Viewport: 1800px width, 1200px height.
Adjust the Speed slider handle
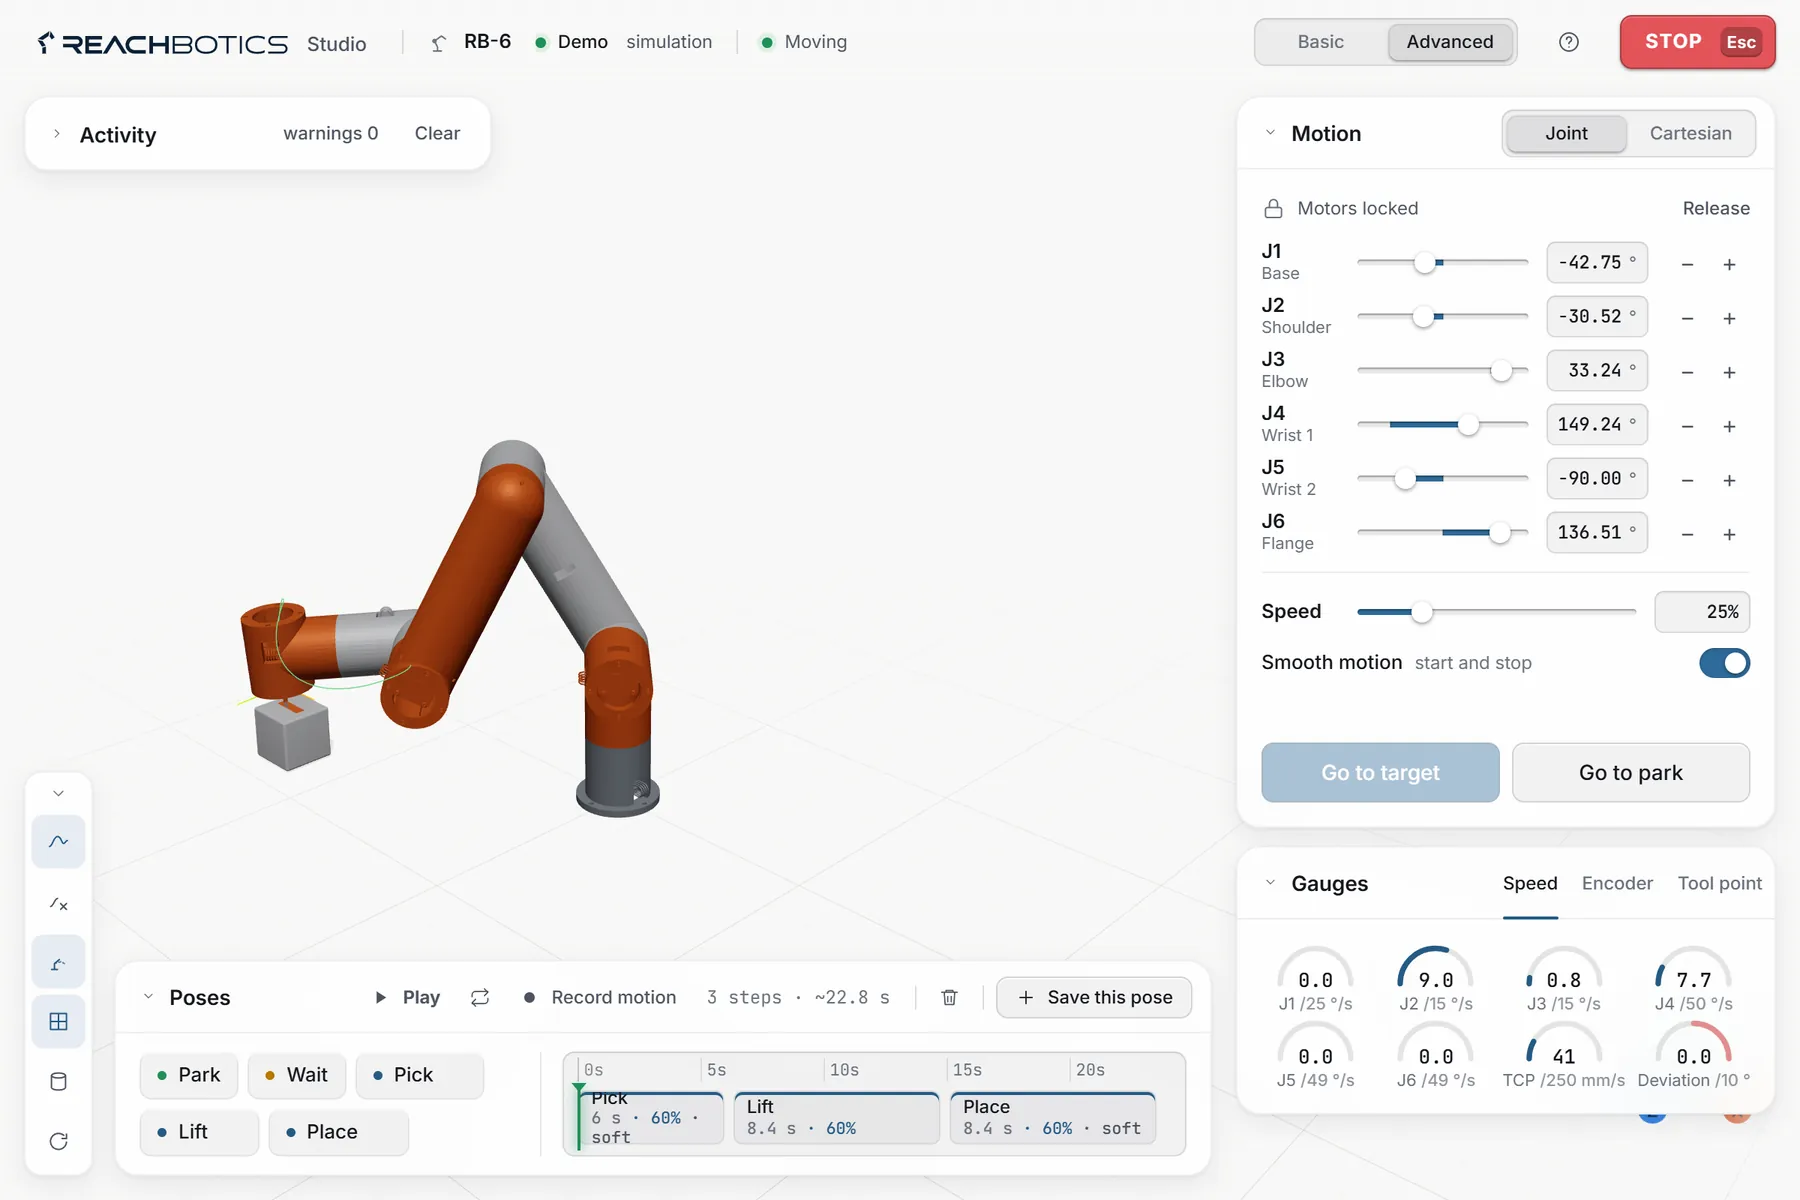(x=1421, y=612)
